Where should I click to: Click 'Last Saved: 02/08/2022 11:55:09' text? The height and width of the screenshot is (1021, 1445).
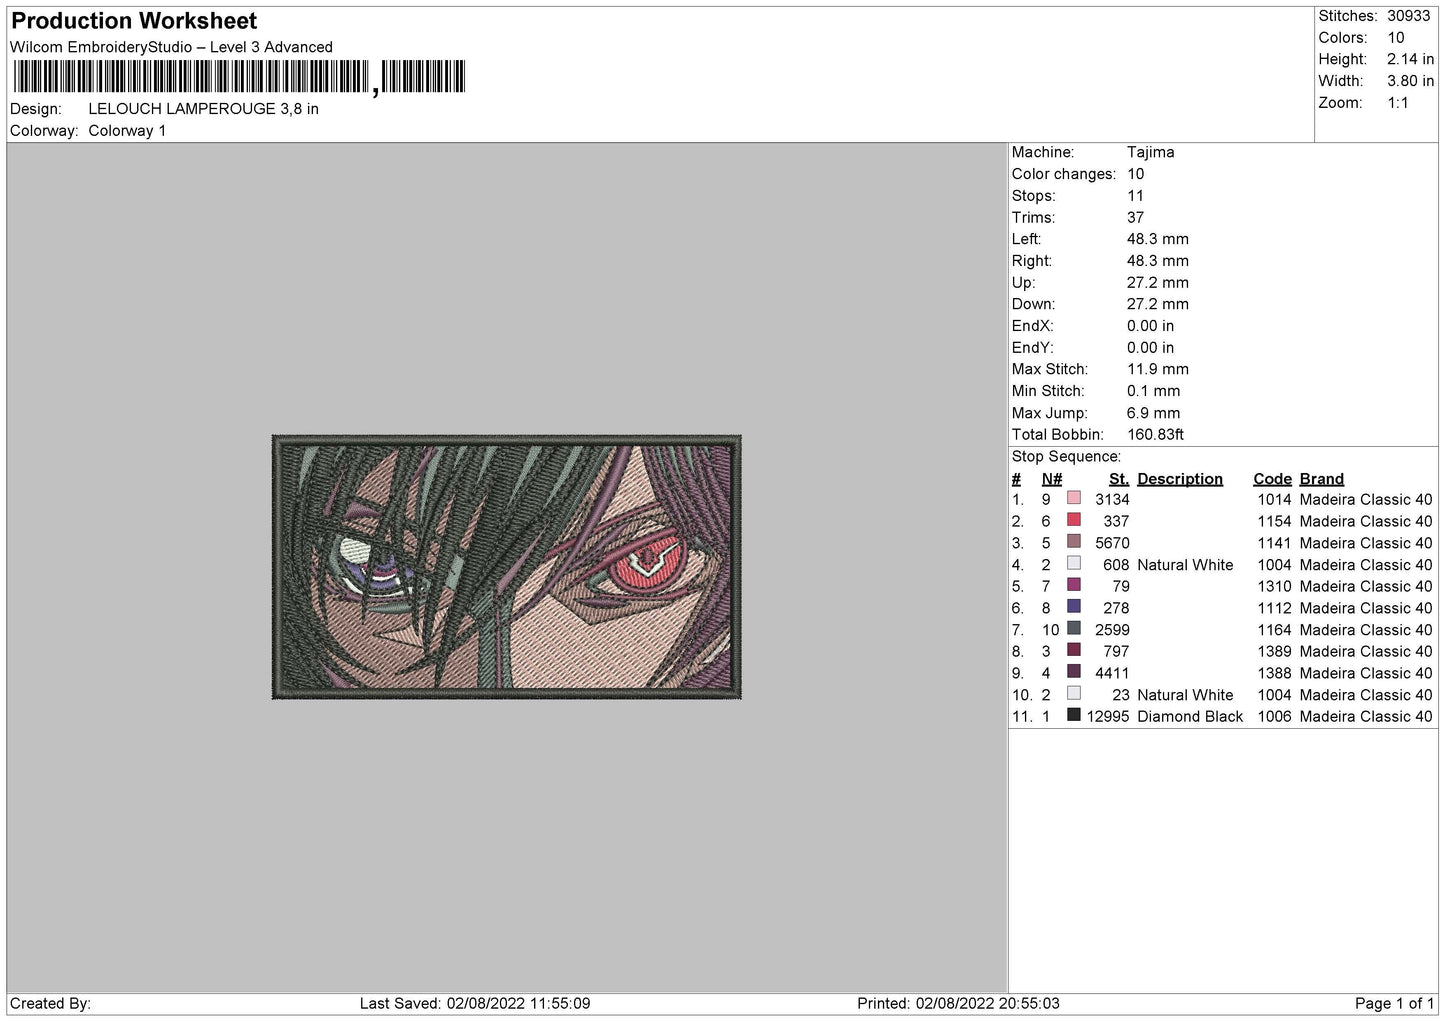click(x=475, y=1004)
